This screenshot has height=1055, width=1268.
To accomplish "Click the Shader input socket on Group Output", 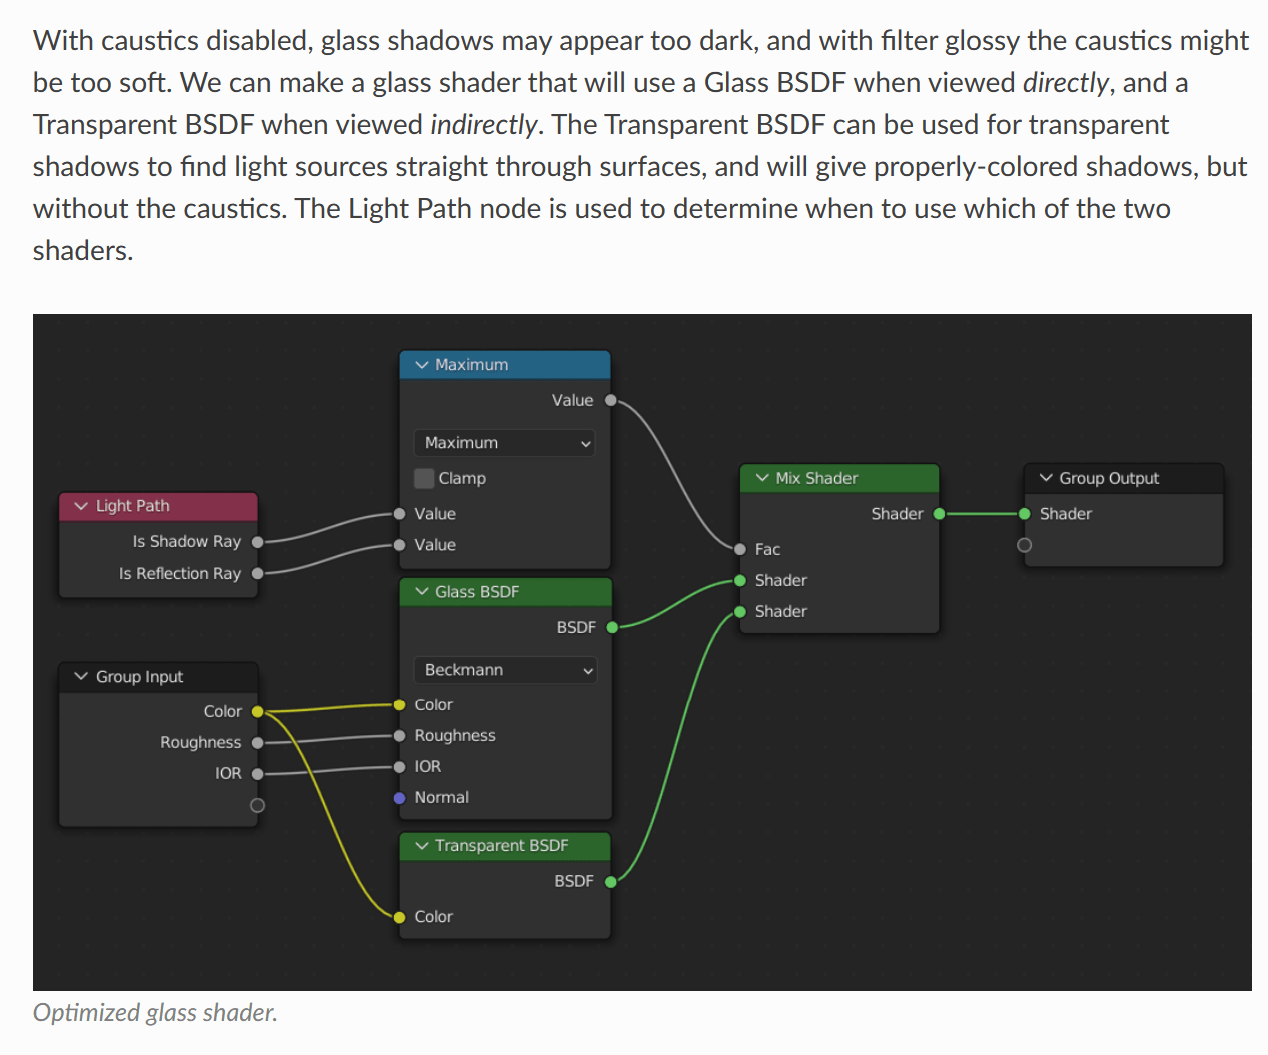I will pos(1024,513).
